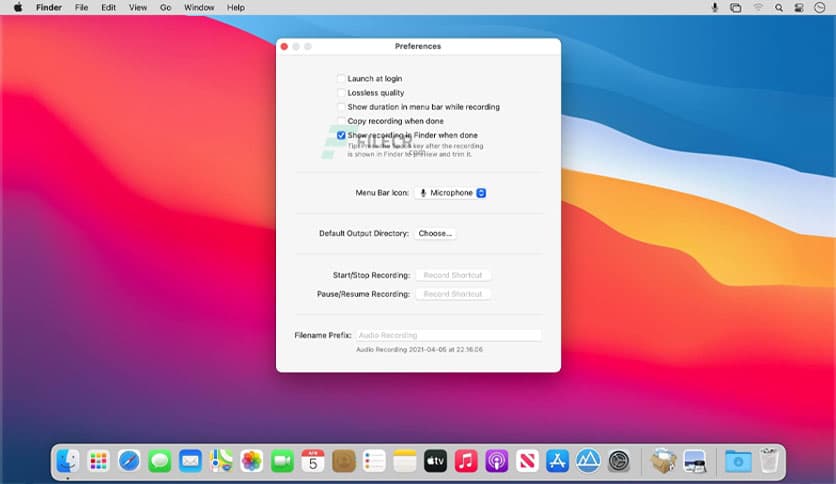Launch the Music app from the dock
Image resolution: width=836 pixels, height=484 pixels.
(465, 460)
